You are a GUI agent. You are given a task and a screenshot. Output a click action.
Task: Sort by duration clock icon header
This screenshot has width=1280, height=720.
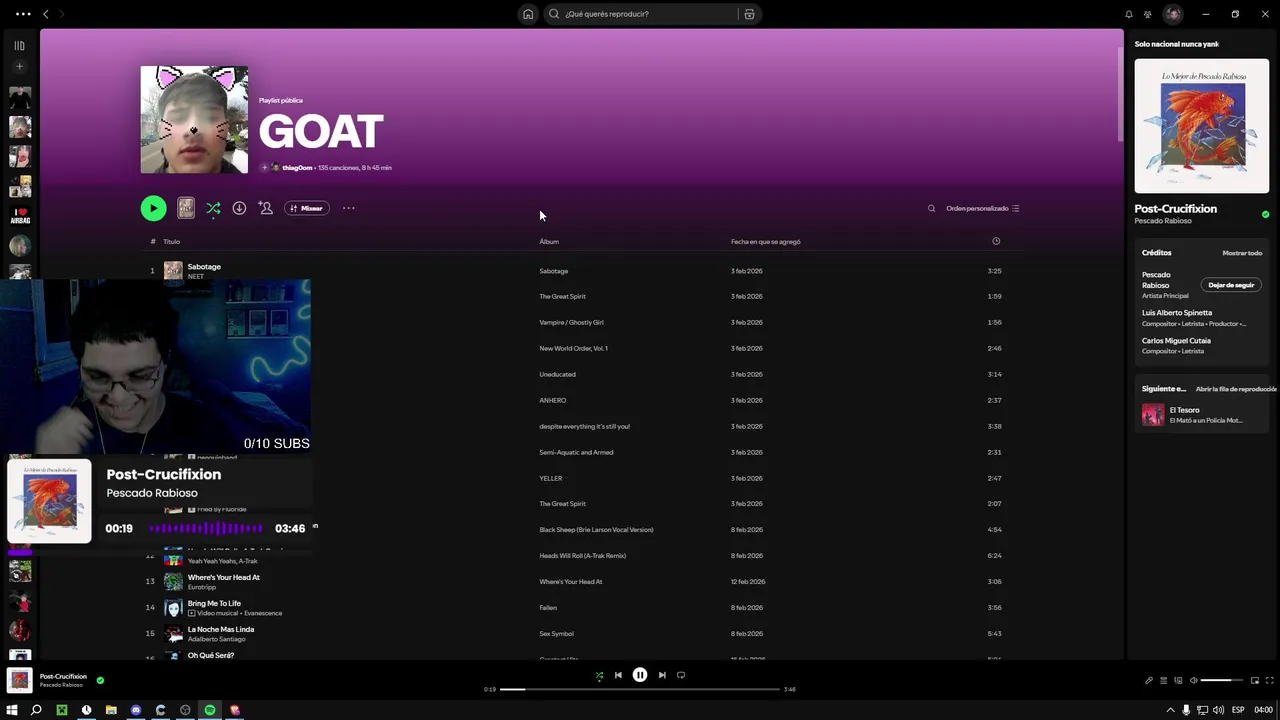tap(995, 241)
